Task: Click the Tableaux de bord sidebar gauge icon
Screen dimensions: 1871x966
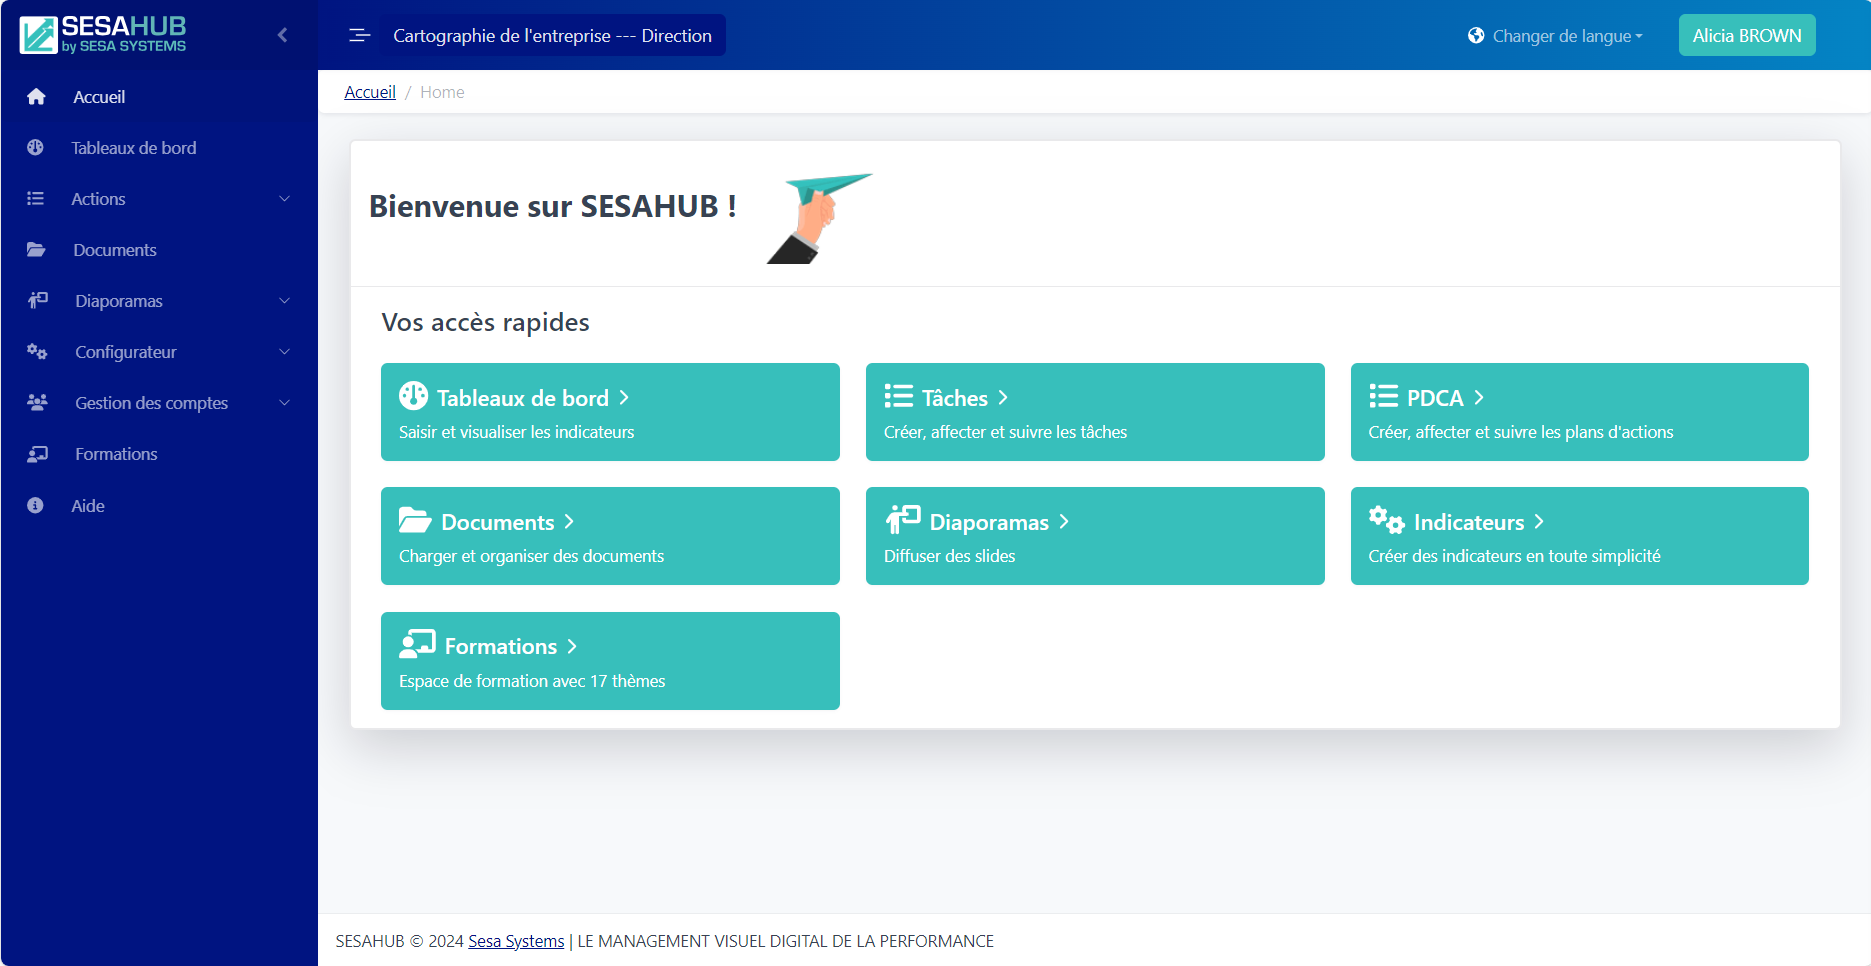Action: click(36, 148)
